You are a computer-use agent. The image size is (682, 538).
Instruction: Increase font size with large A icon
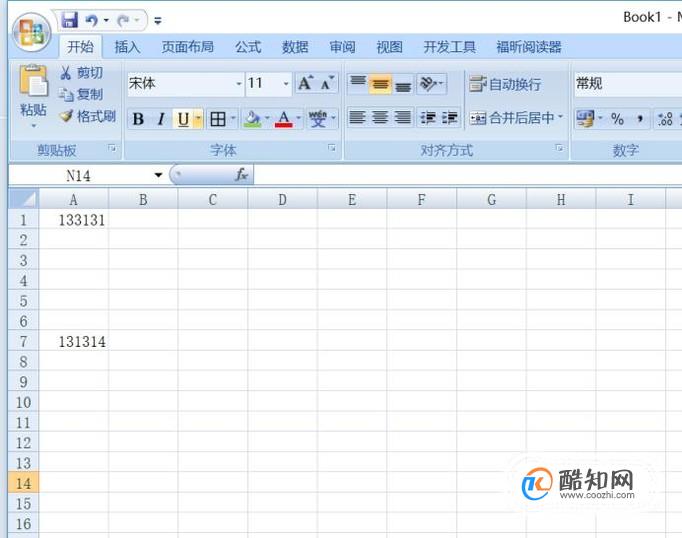click(306, 83)
